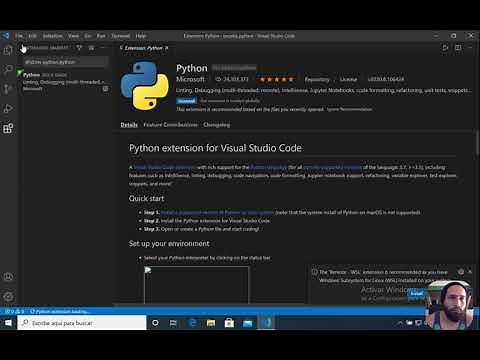Click the blue Uninstall button
480x360 pixels.
(186, 101)
